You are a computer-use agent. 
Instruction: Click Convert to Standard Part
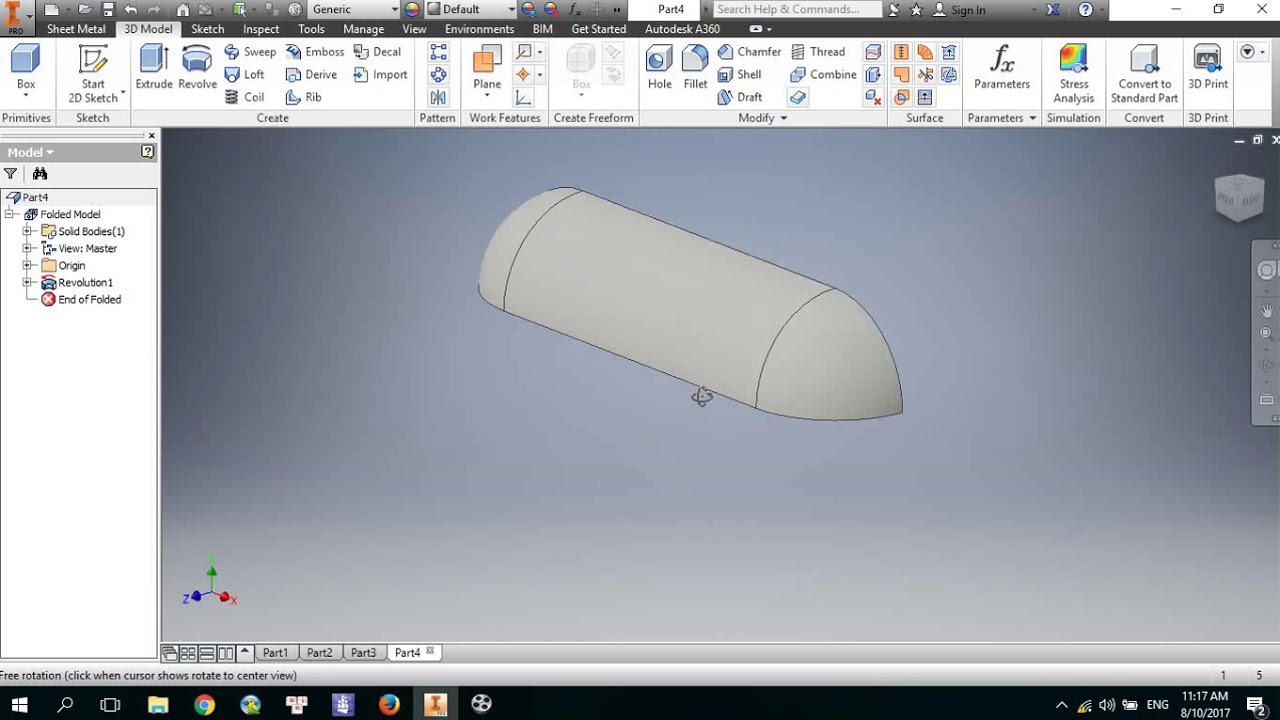[1144, 73]
